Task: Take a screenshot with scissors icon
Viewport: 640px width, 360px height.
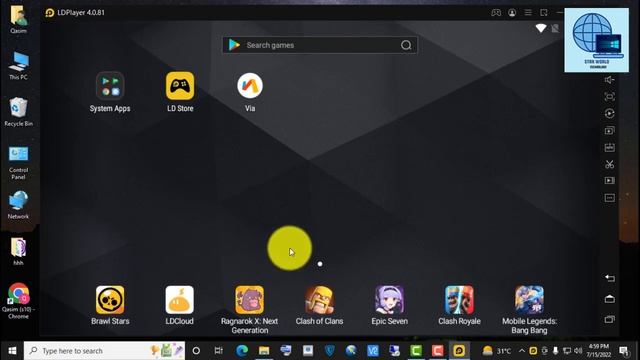Action: (609, 164)
